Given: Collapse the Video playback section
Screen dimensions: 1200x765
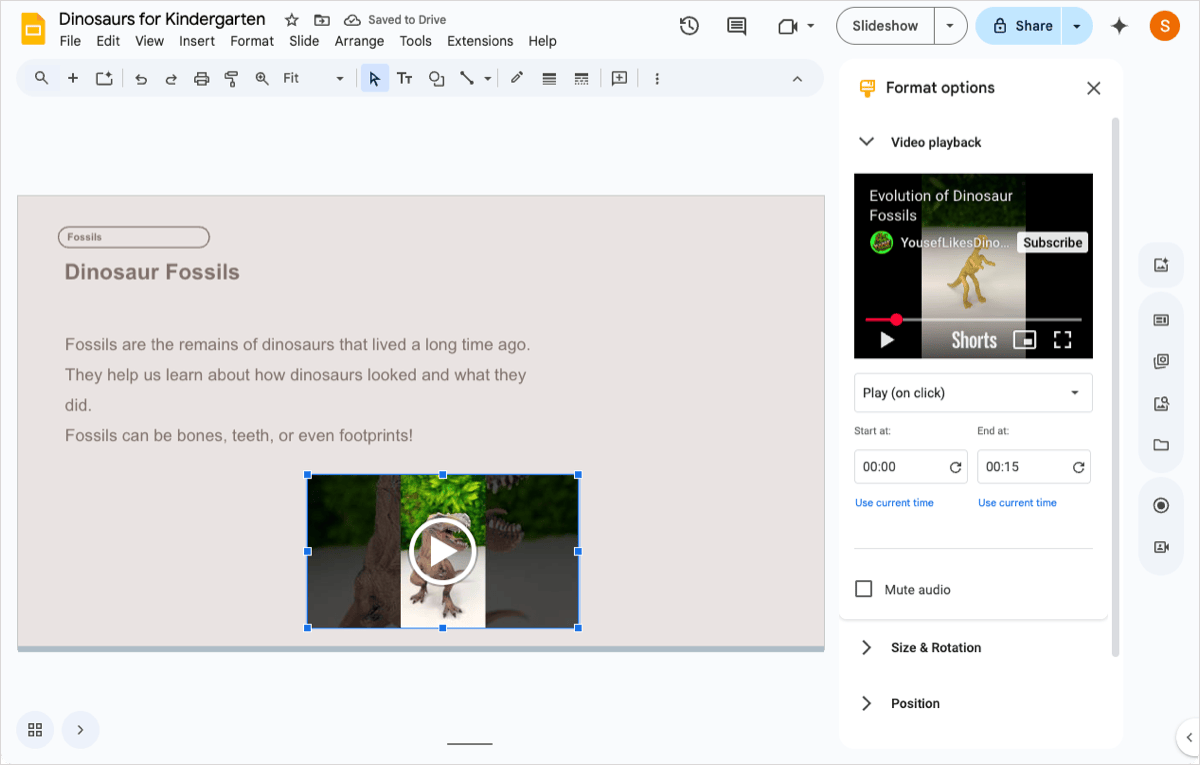Looking at the screenshot, I should tap(867, 142).
